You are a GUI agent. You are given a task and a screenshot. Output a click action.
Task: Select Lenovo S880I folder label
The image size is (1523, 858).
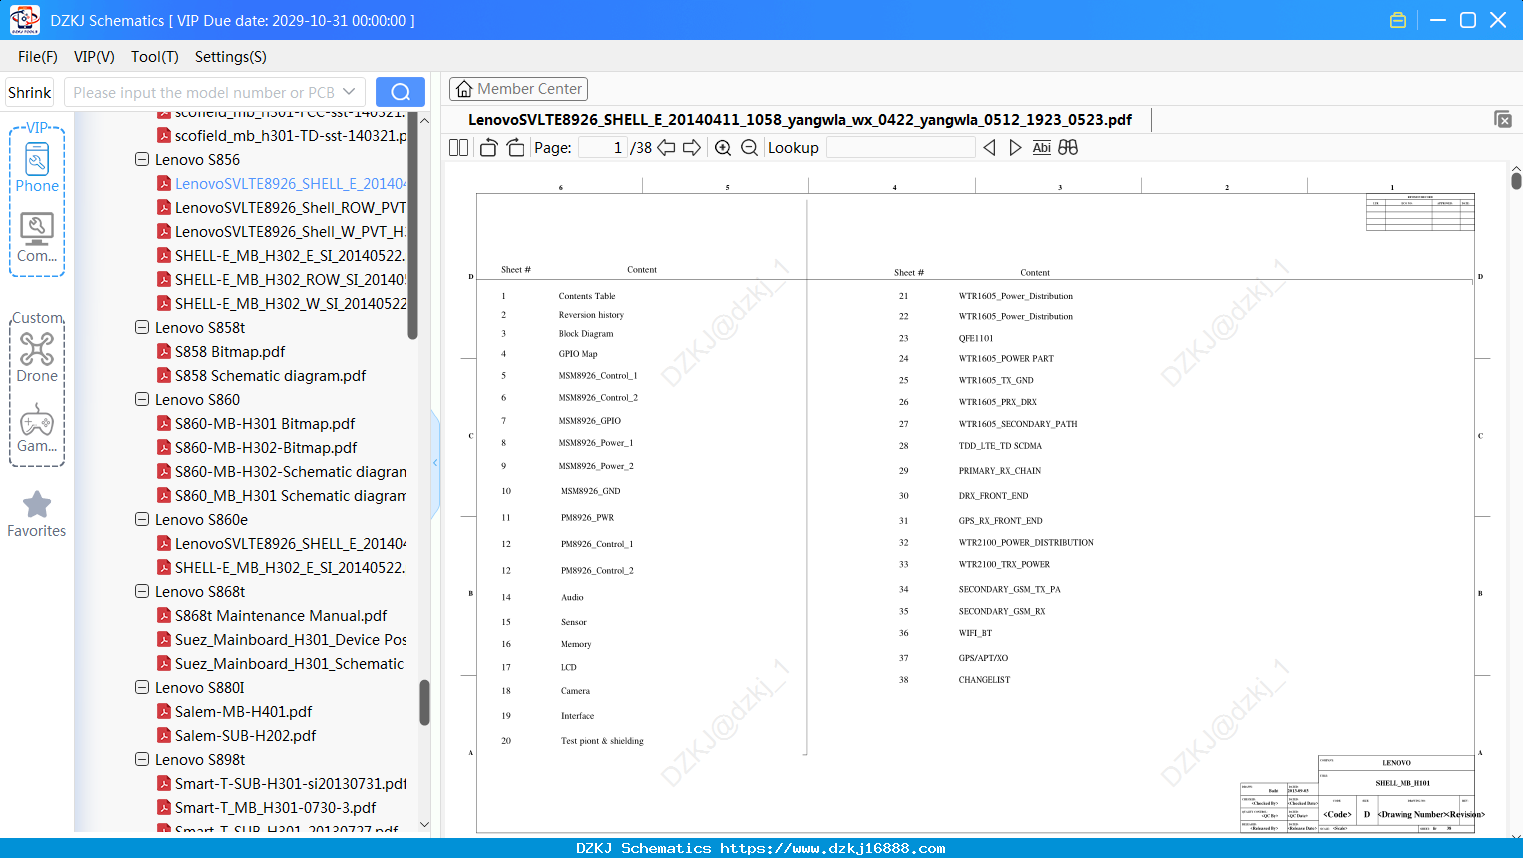[x=200, y=688]
